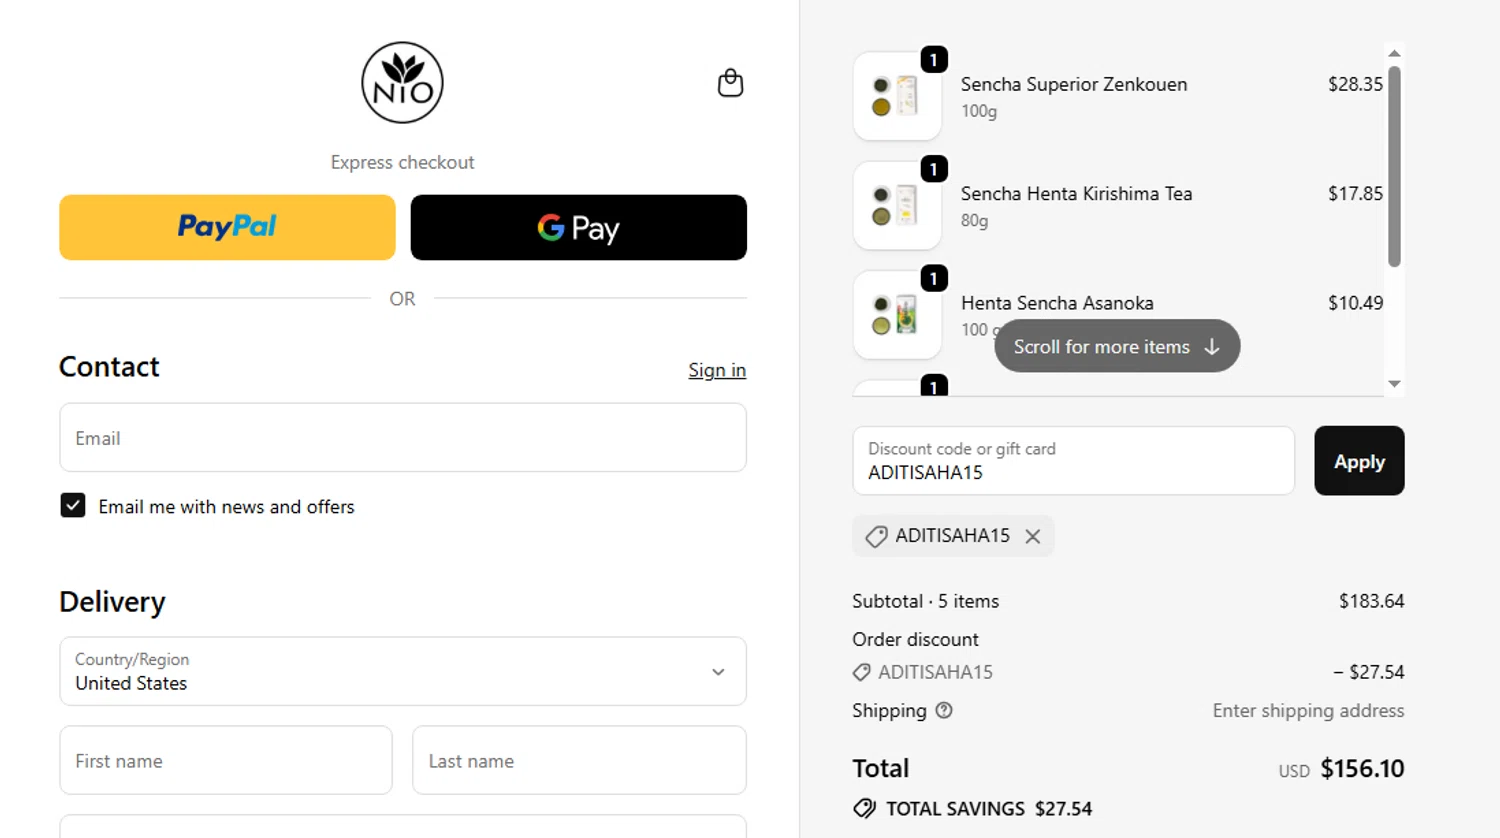This screenshot has width=1500, height=838.
Task: Click the $28.35 item price
Action: coord(1355,84)
